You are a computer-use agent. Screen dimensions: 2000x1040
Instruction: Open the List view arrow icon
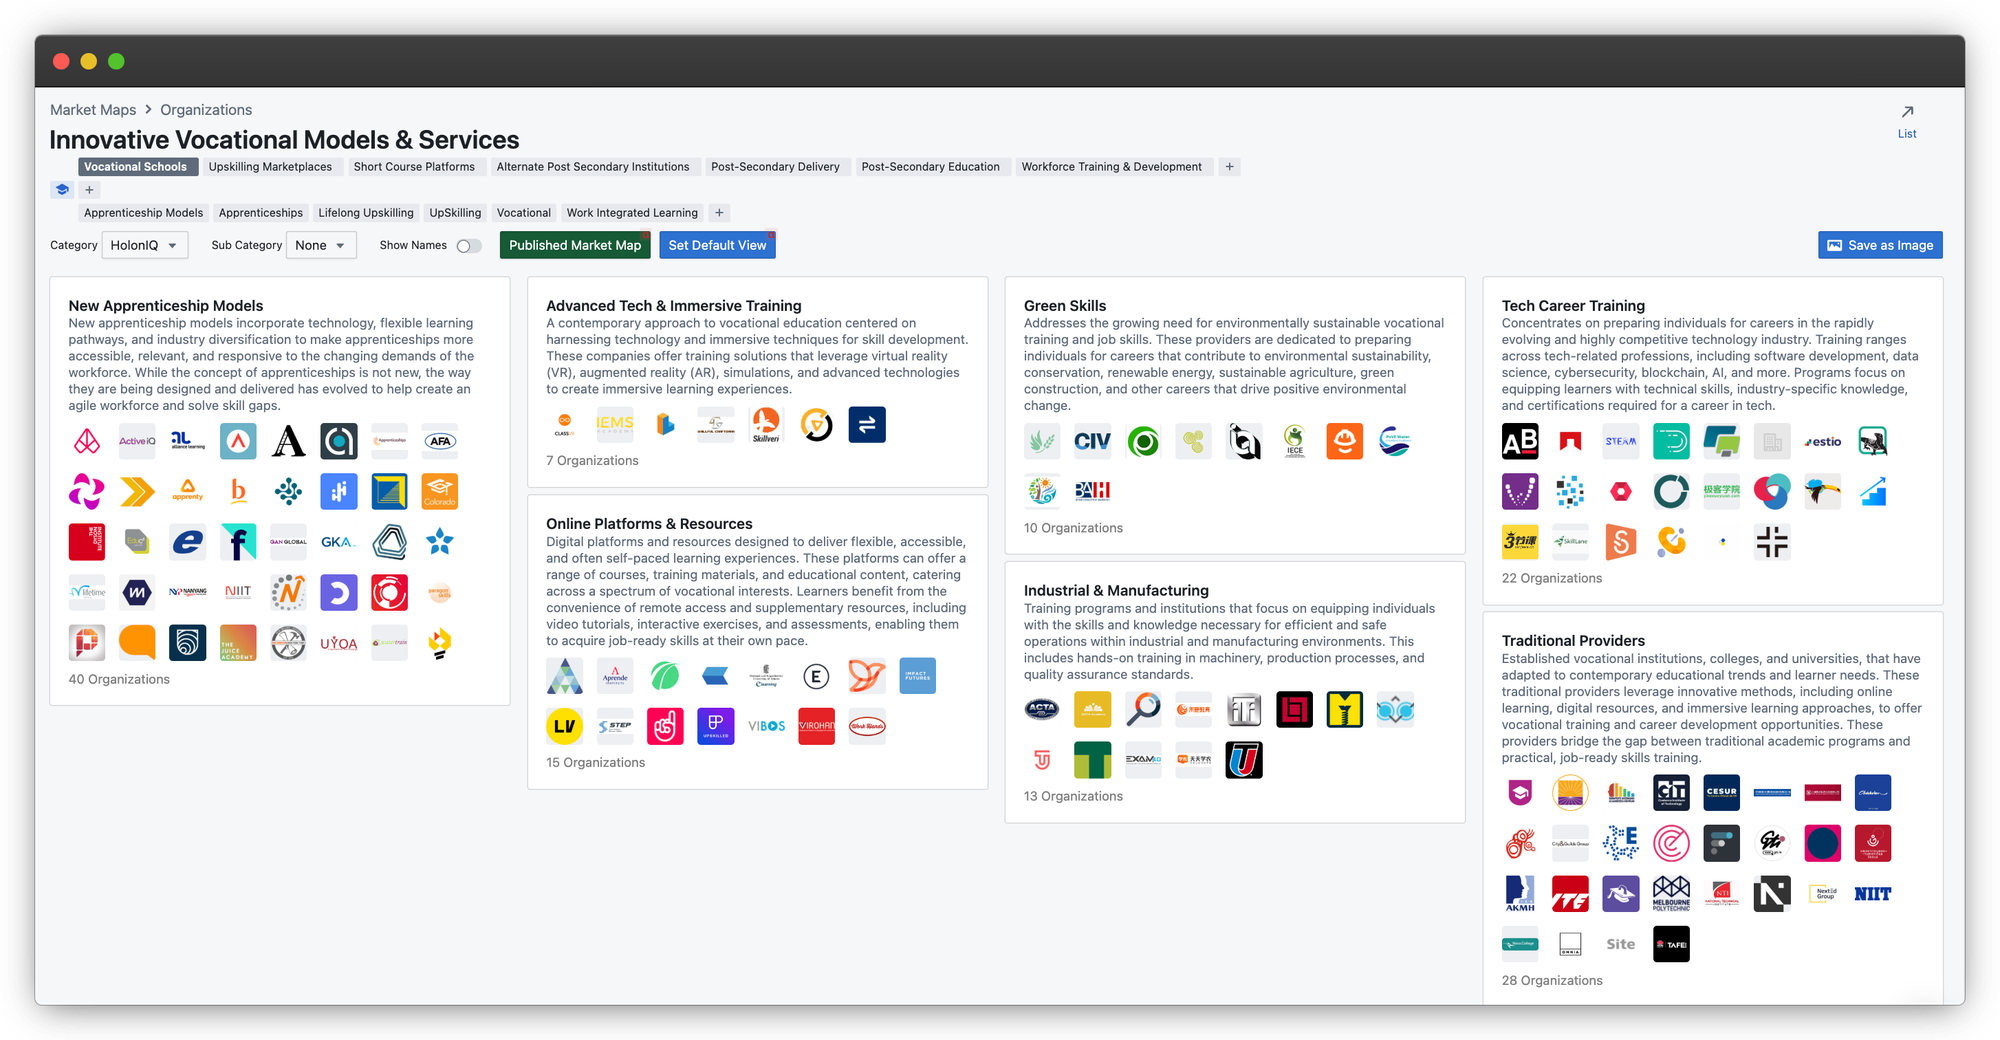point(1907,112)
